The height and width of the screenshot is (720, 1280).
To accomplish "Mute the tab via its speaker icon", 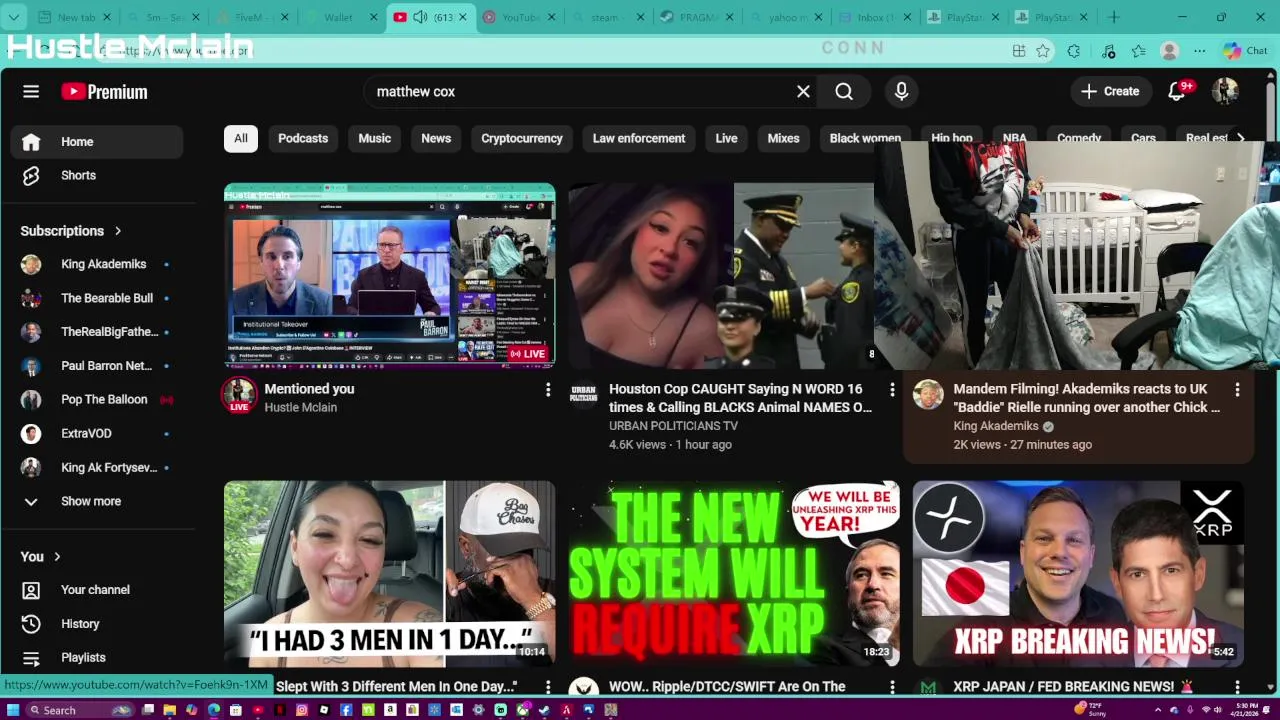I will [x=421, y=17].
